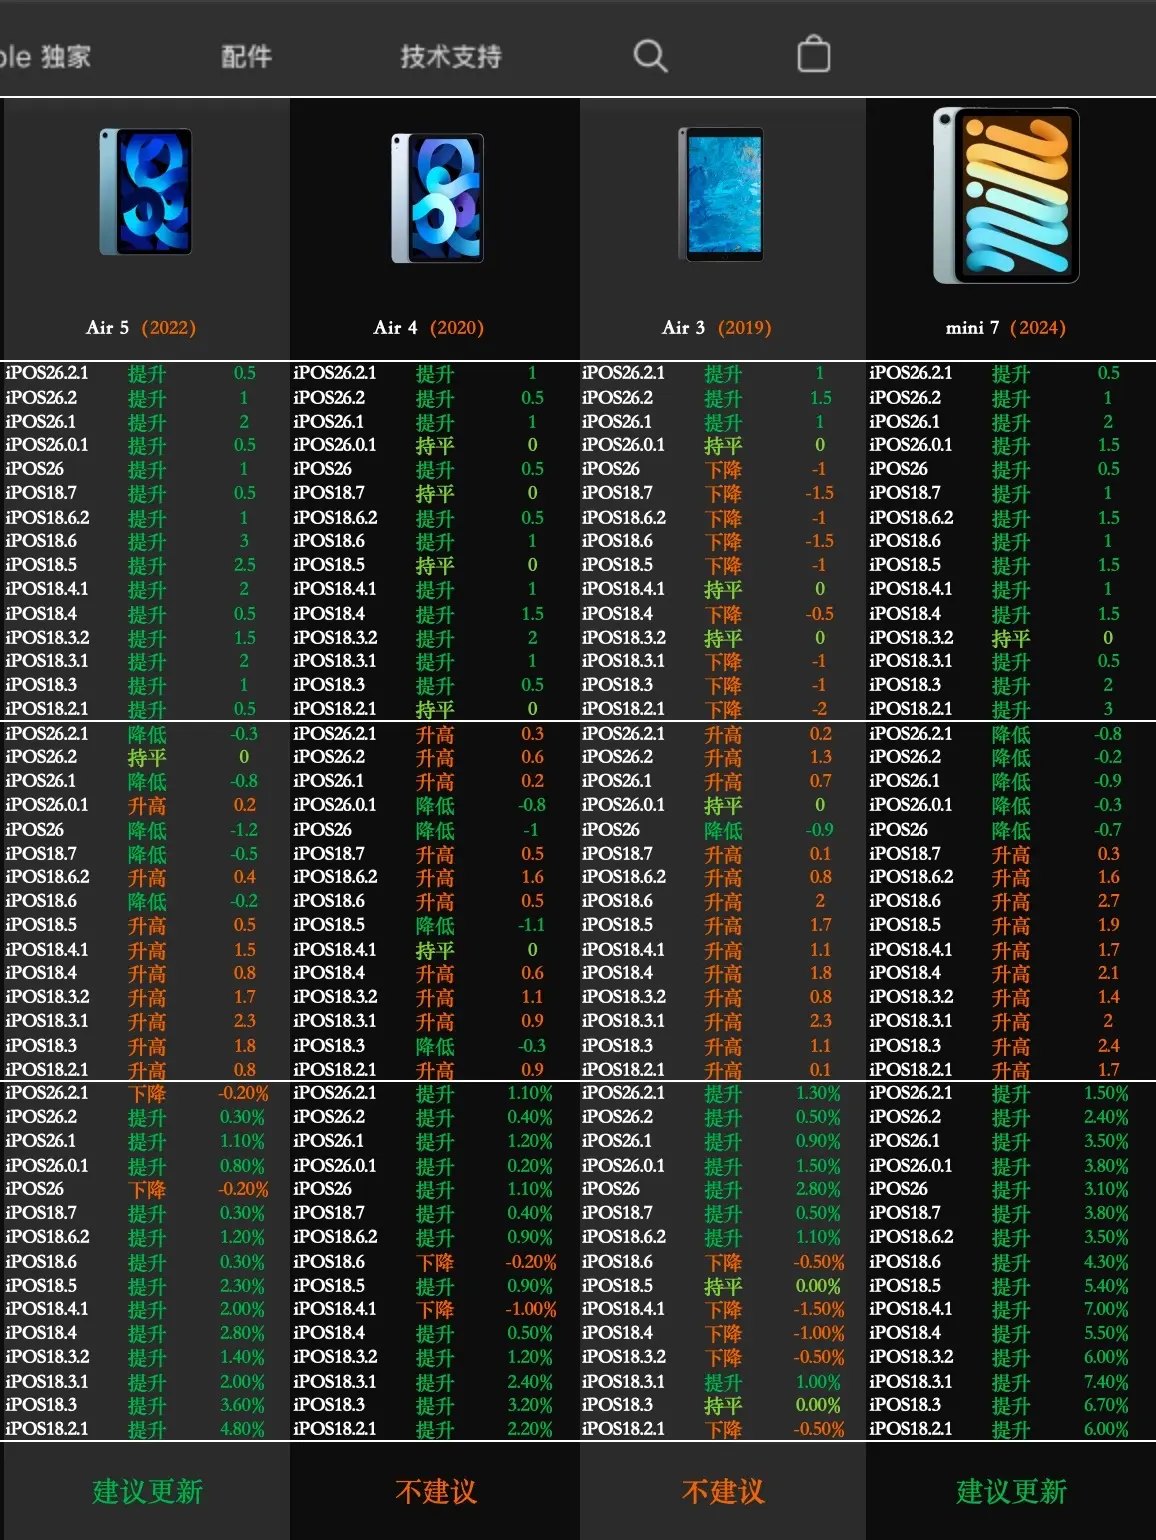Click 不建议 under the Air 3 column
Image resolution: width=1156 pixels, height=1540 pixels.
[x=723, y=1492]
